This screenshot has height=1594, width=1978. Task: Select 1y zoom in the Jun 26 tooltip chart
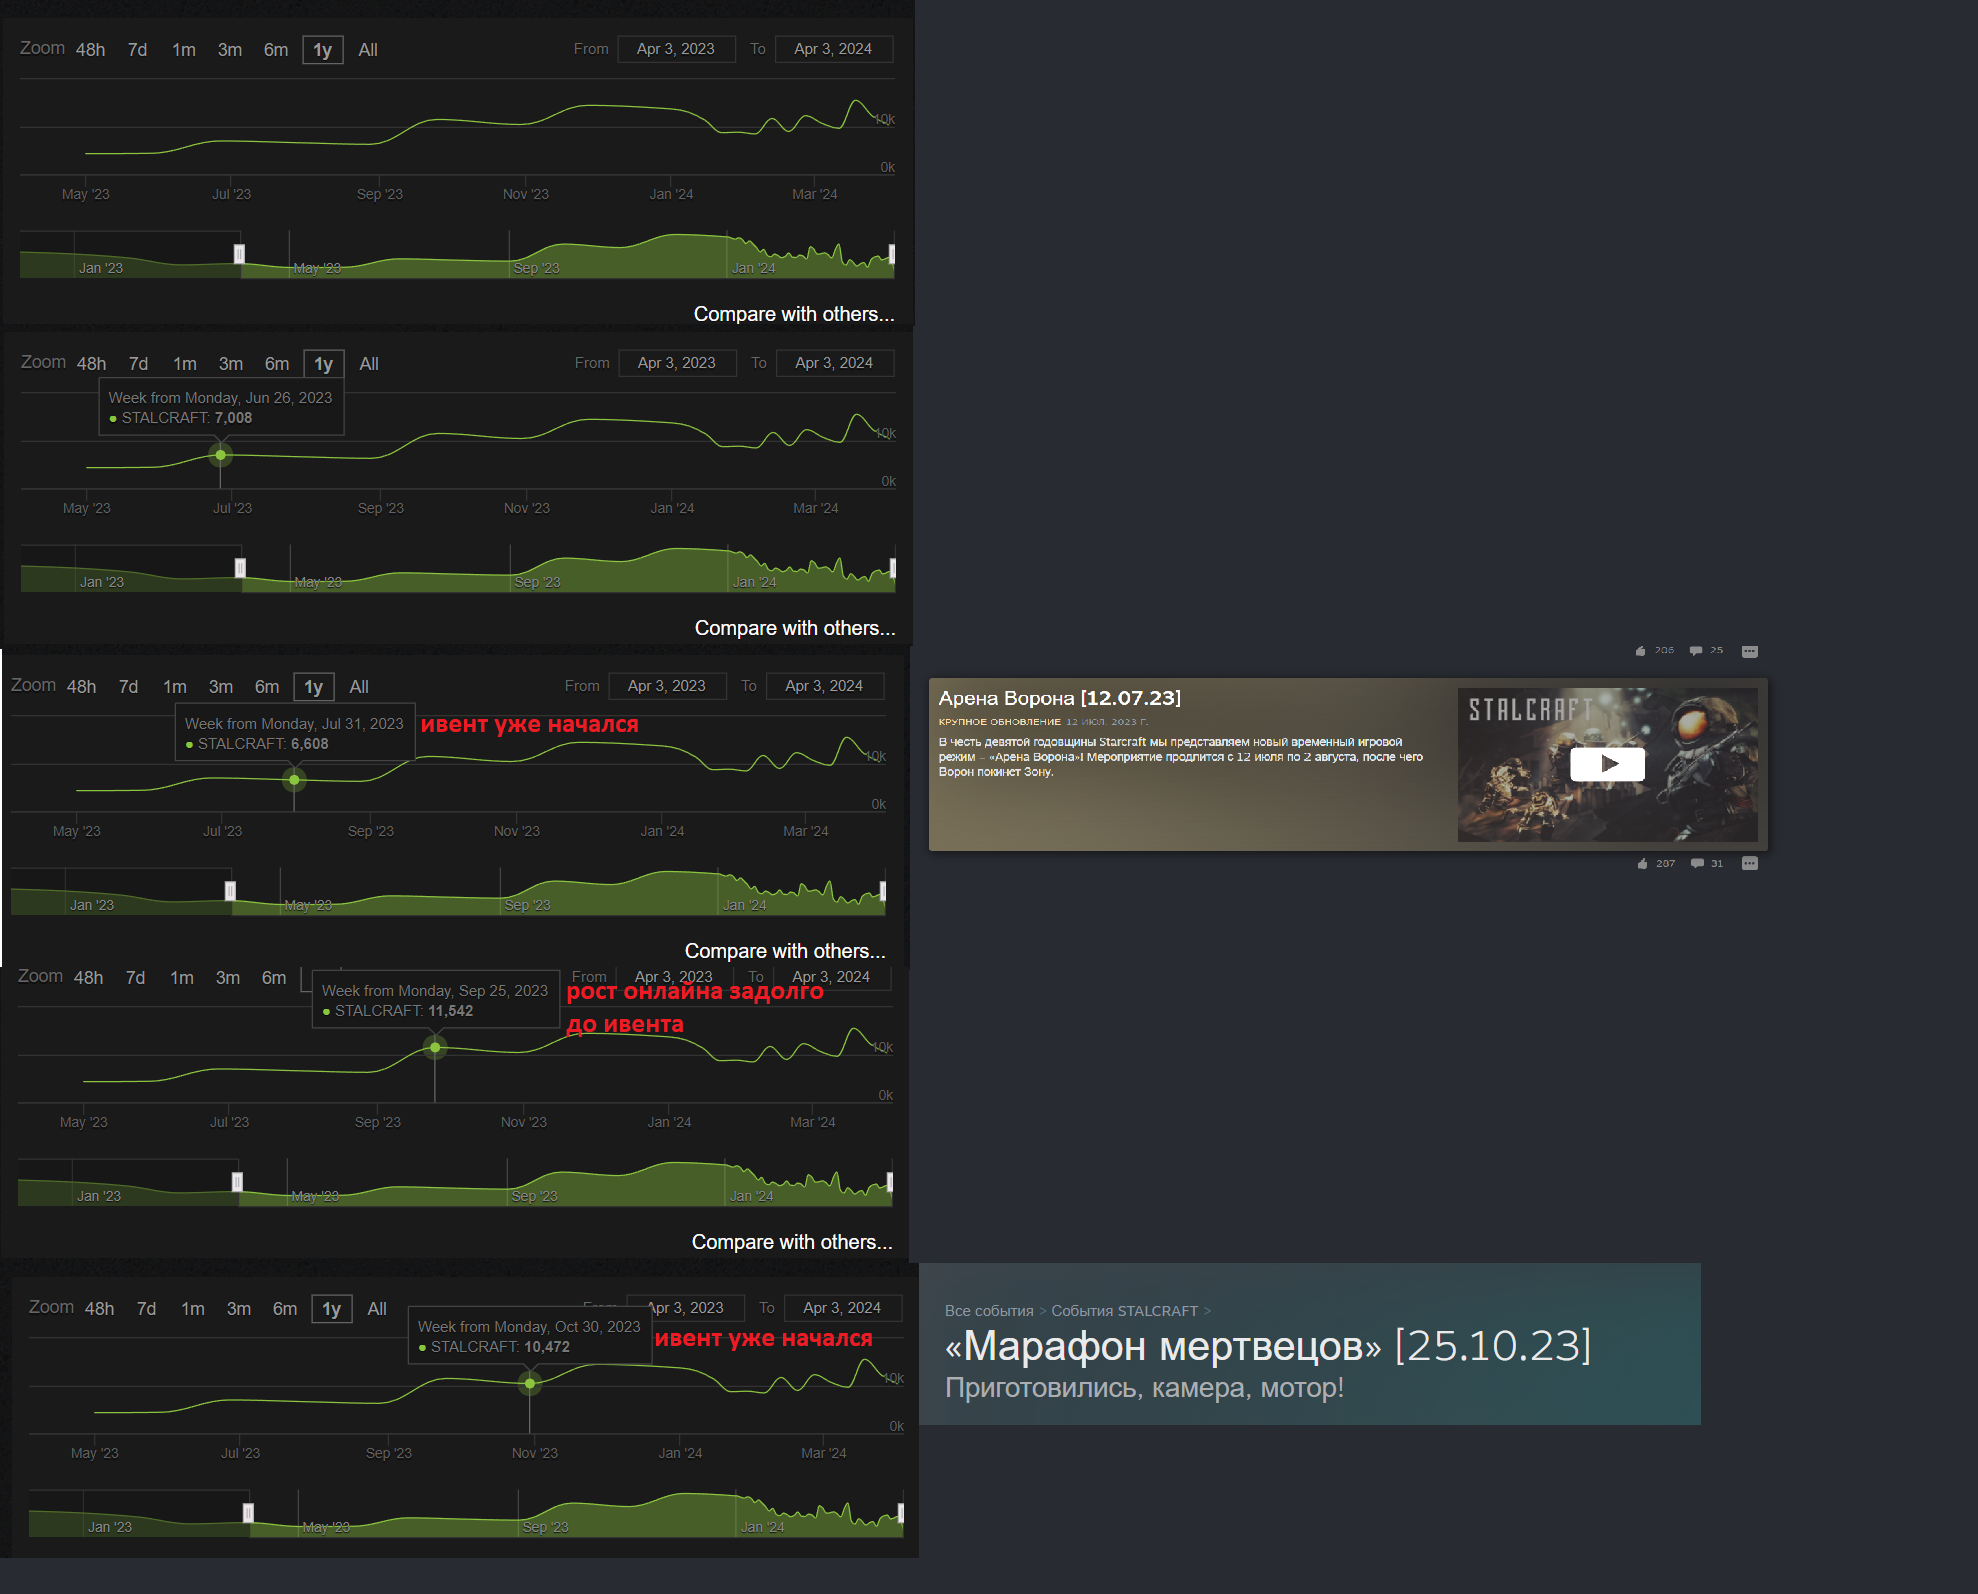323,364
